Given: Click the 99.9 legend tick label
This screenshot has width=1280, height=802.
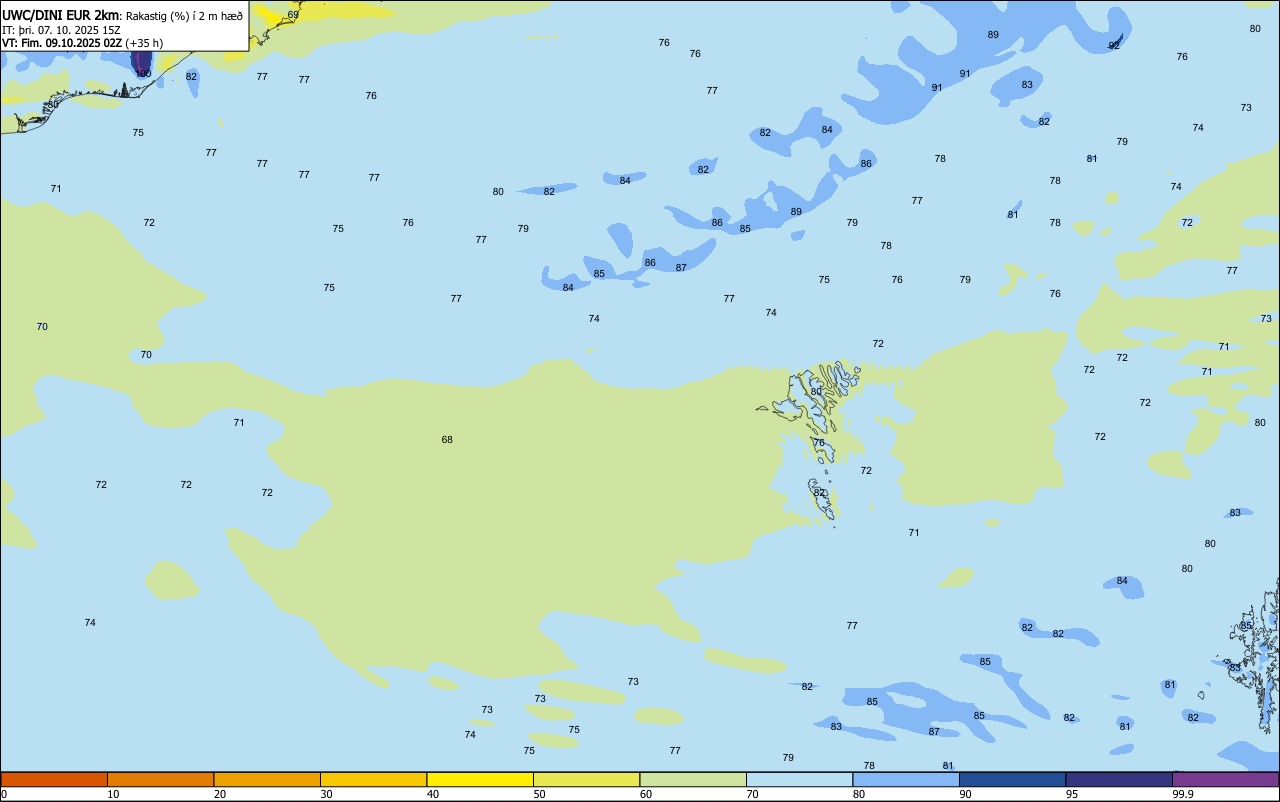Looking at the screenshot, I should click(1183, 794).
